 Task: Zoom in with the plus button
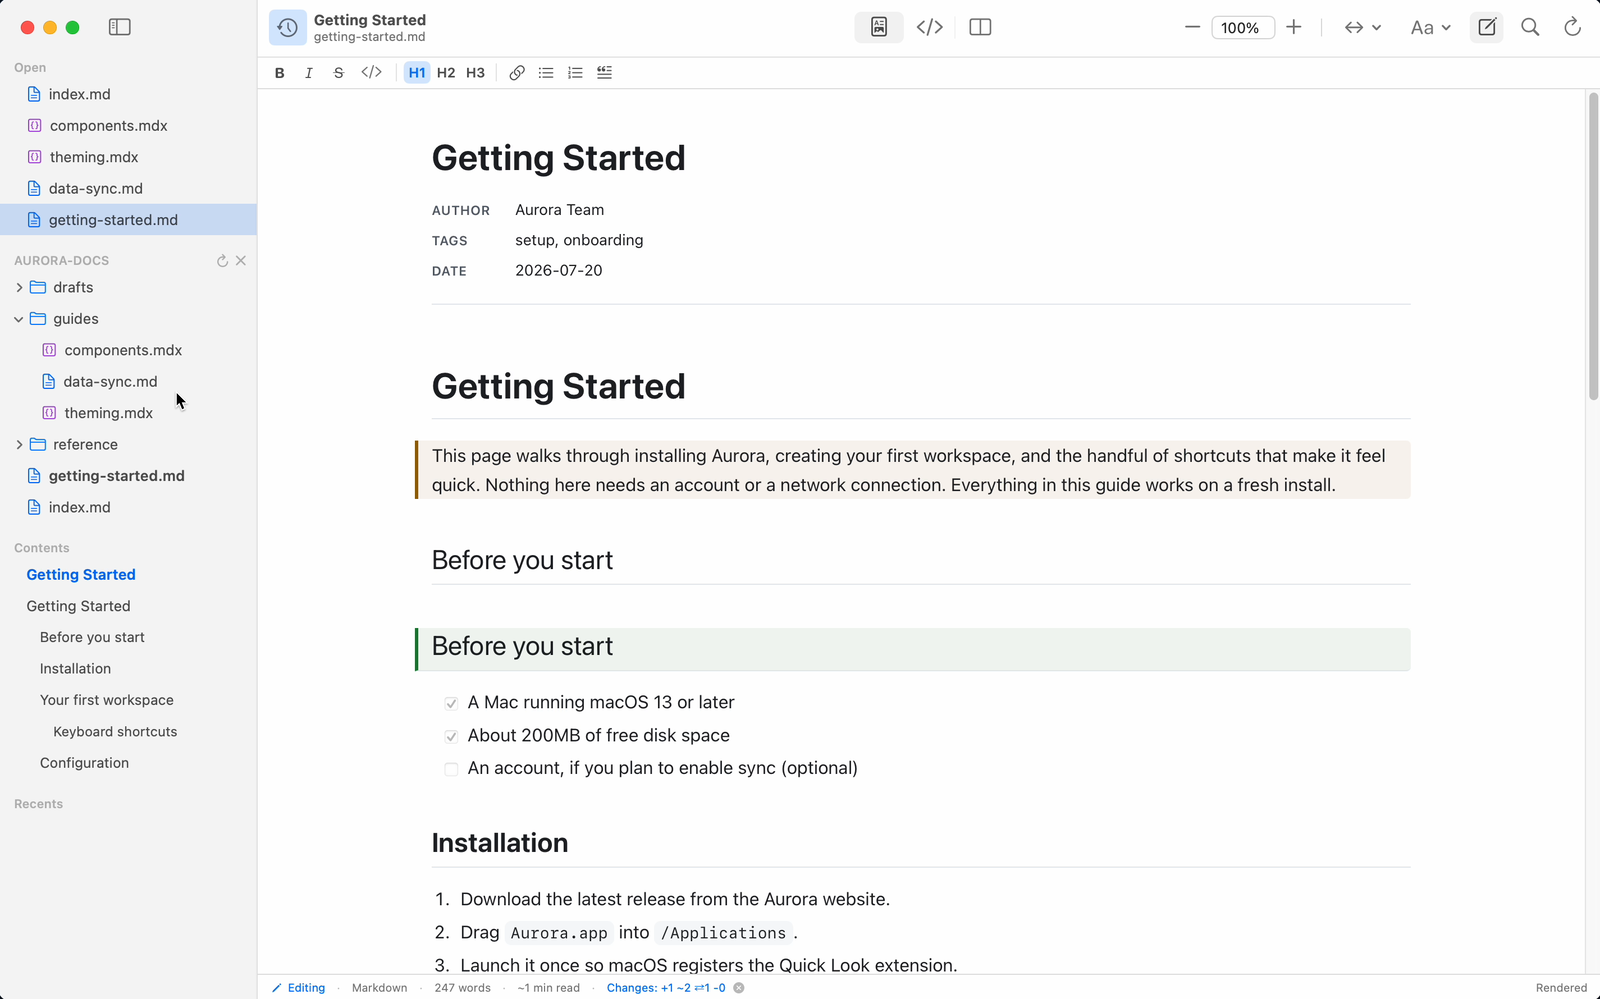(1294, 27)
